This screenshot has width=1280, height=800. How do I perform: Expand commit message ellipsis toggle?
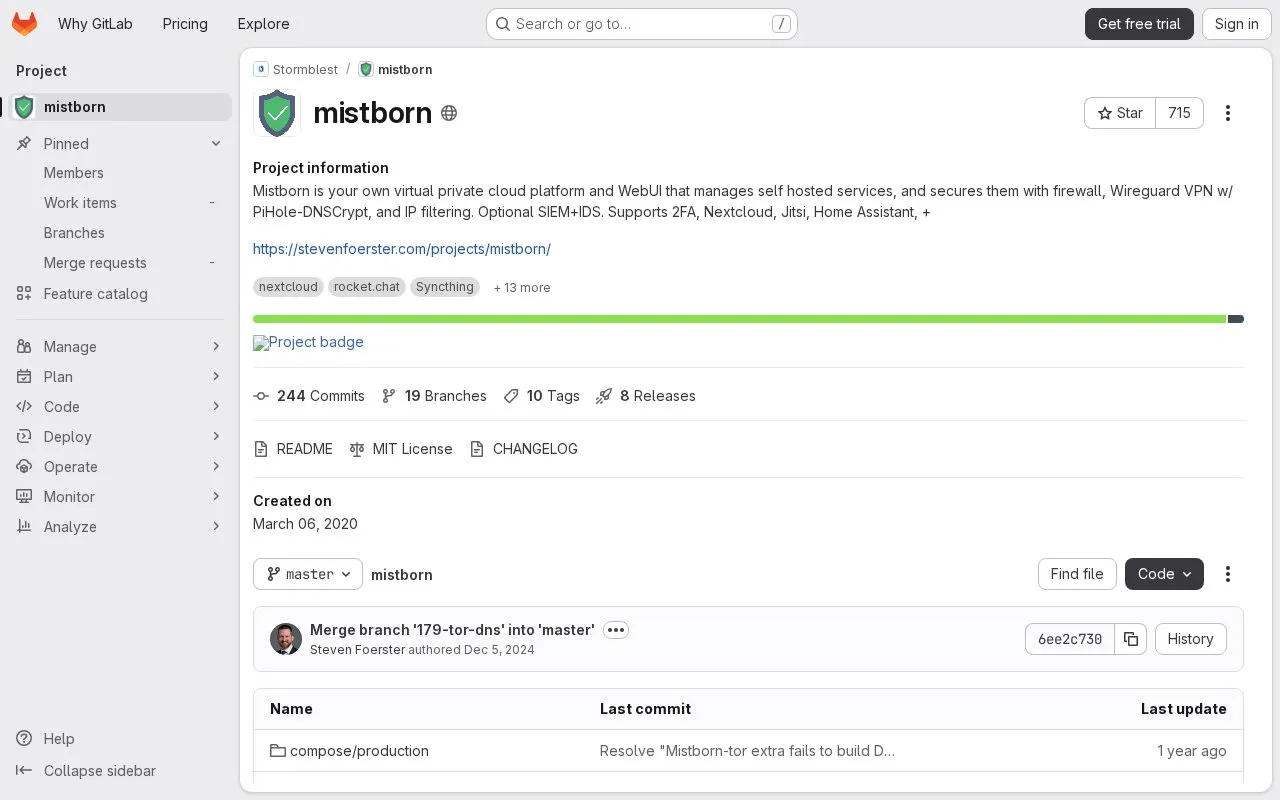click(616, 630)
